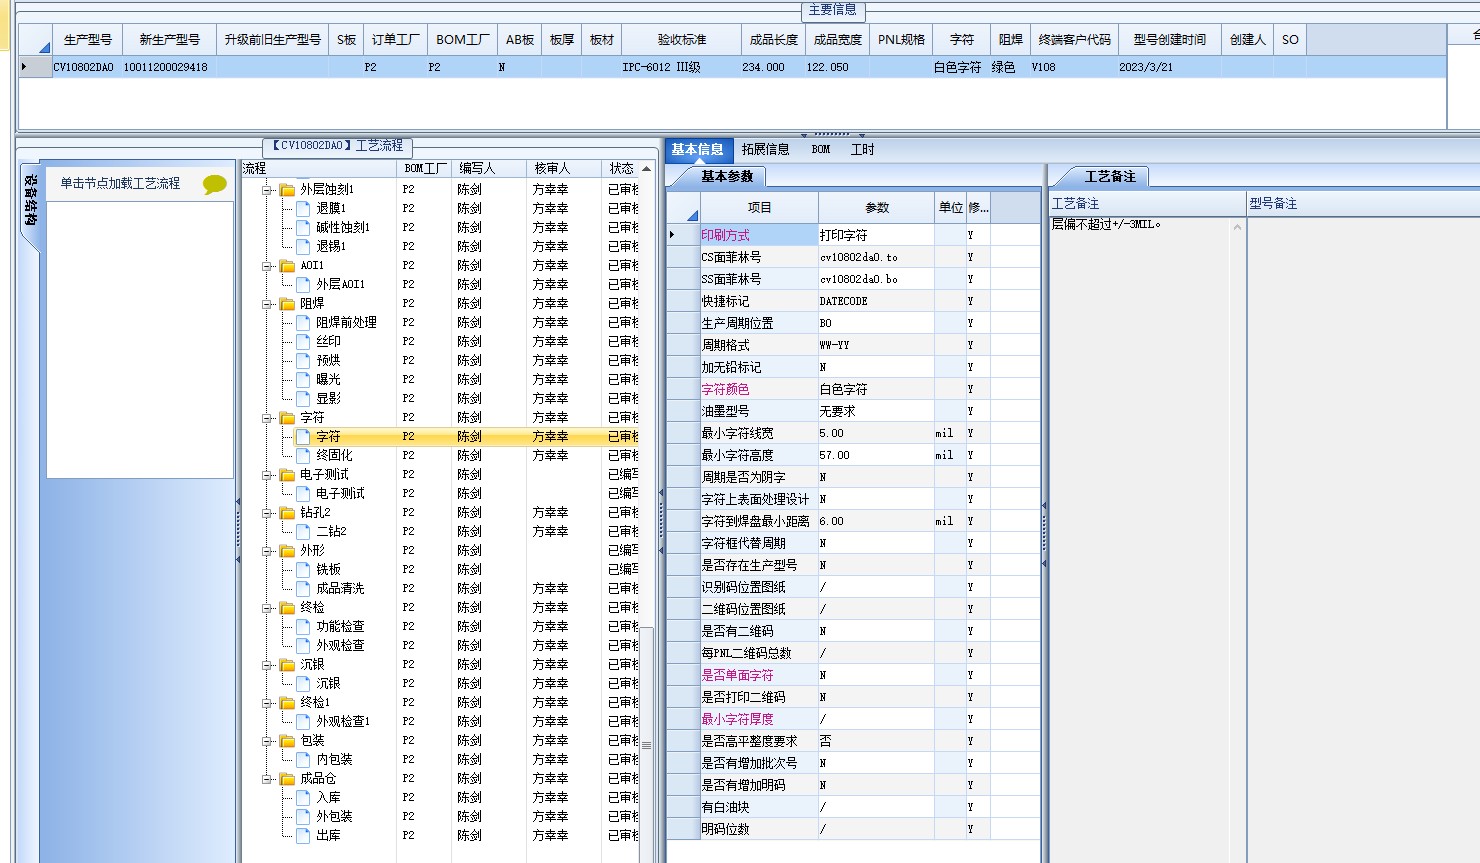
Task: Click the 打印字符 parameter value field
Action: (876, 235)
